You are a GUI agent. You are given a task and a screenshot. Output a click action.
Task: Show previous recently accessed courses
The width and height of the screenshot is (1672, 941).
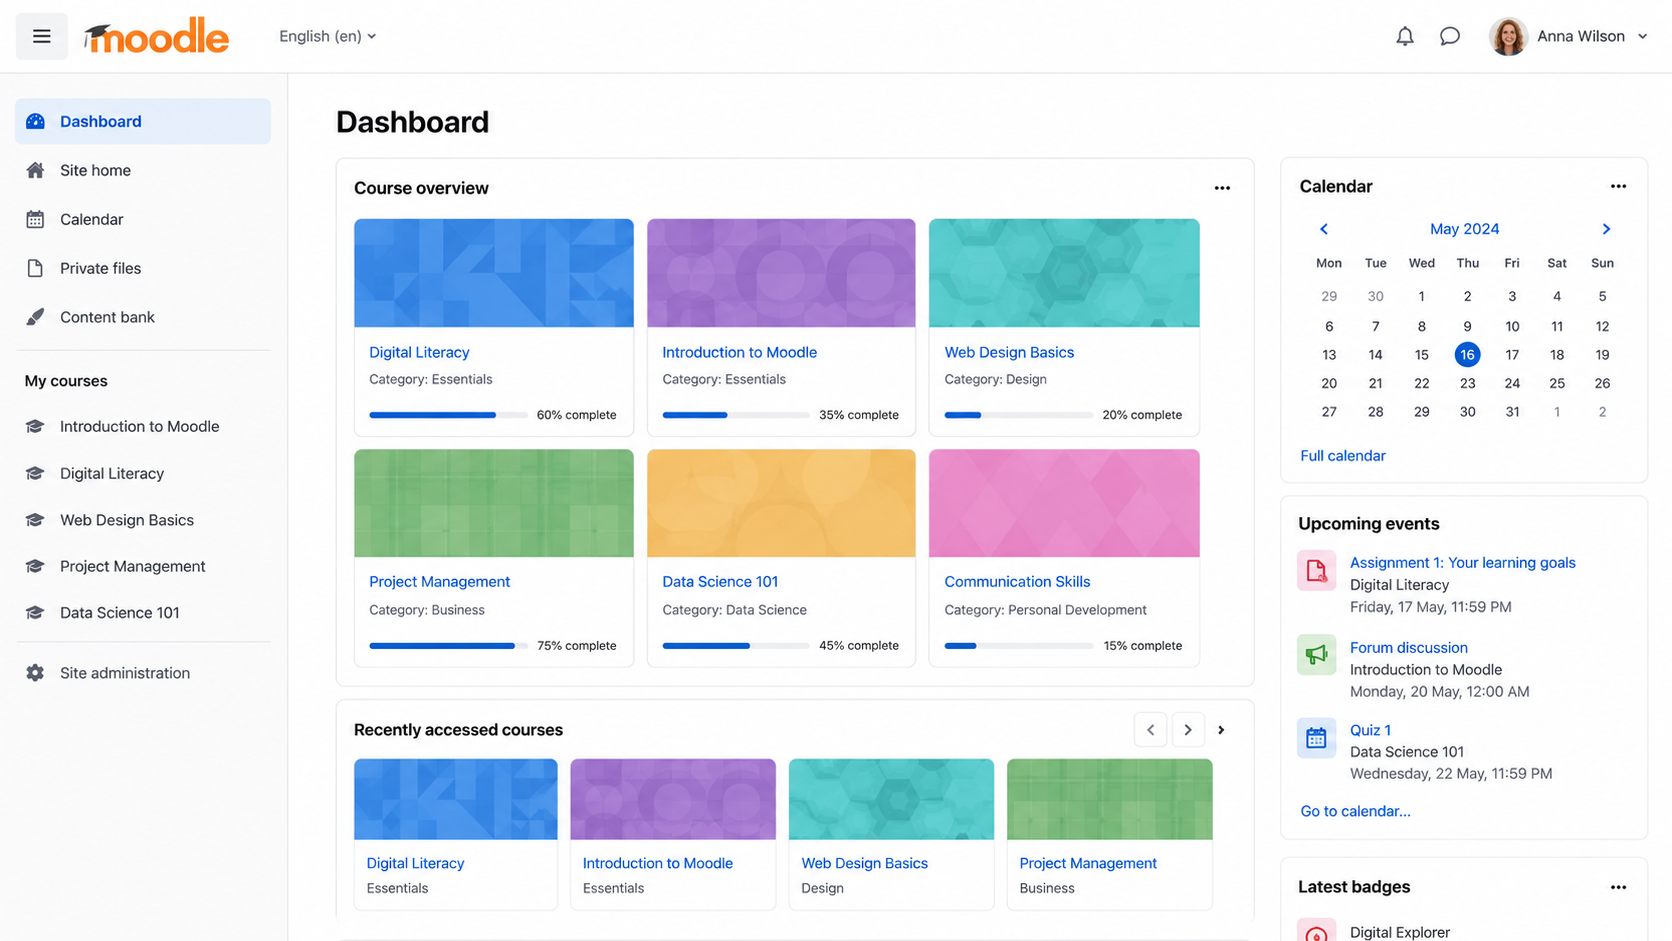pos(1150,730)
